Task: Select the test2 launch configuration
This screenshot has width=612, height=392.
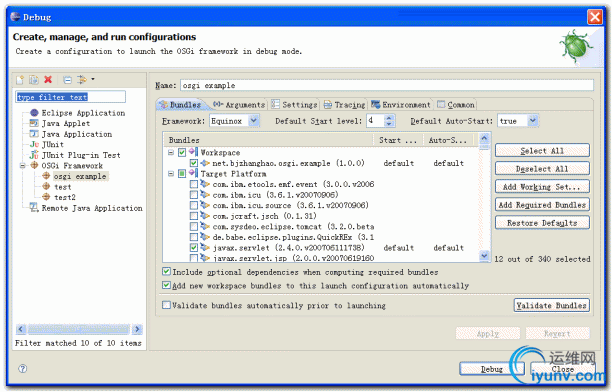Action: (65, 197)
